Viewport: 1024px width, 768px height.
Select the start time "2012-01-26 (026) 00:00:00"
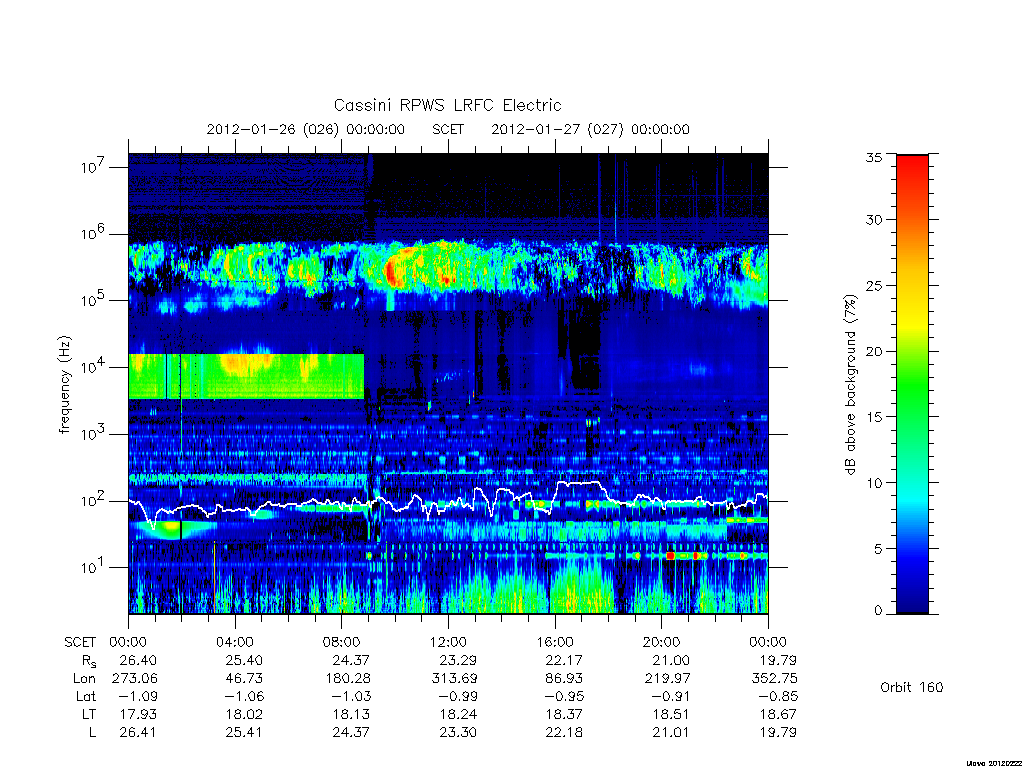pyautogui.click(x=306, y=129)
